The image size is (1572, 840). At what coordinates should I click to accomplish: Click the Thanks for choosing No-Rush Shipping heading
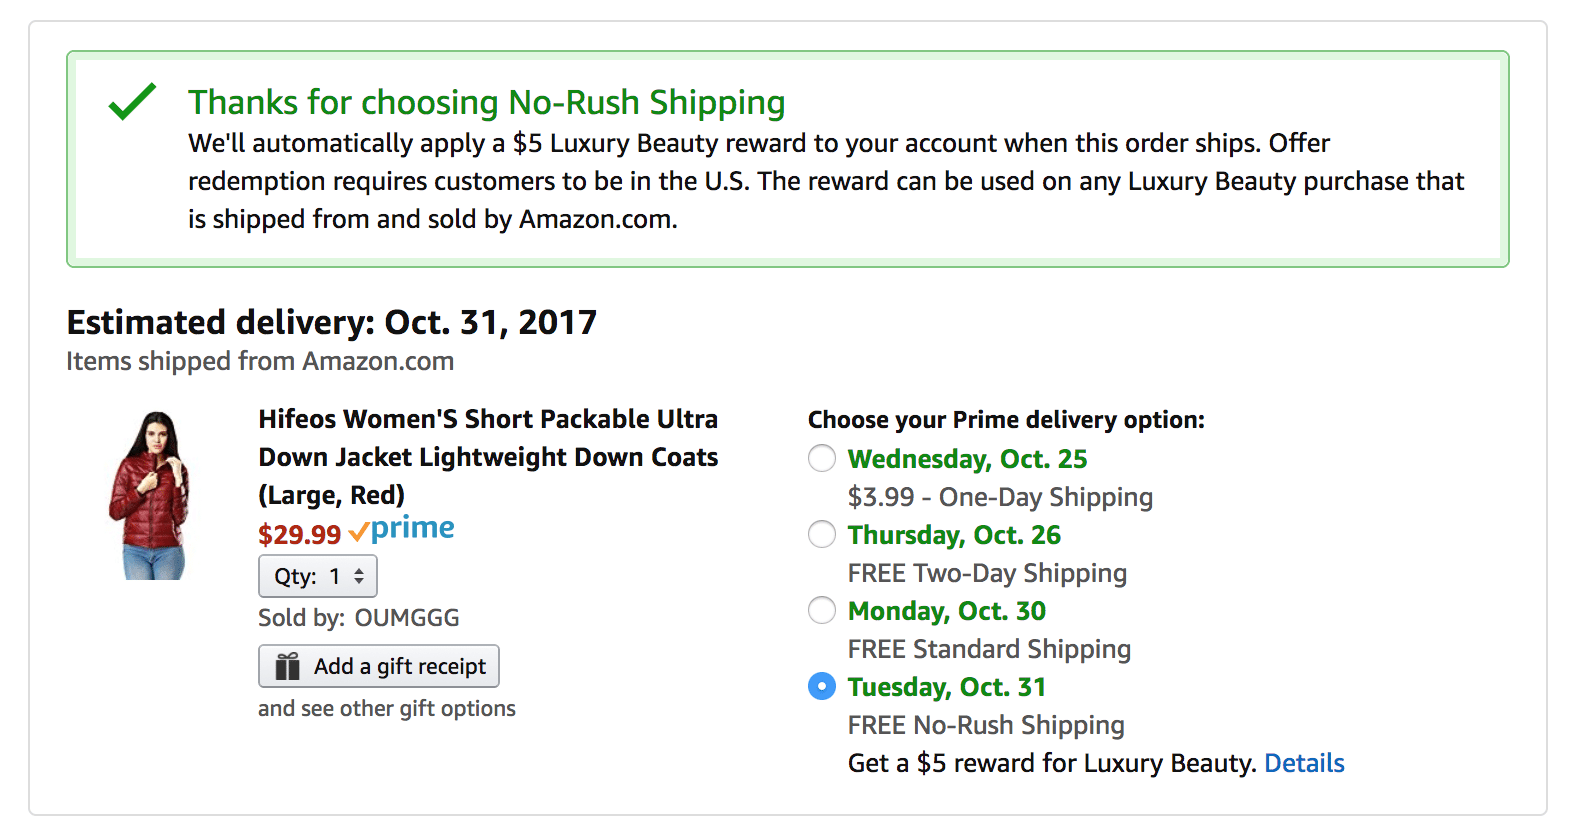pos(487,102)
